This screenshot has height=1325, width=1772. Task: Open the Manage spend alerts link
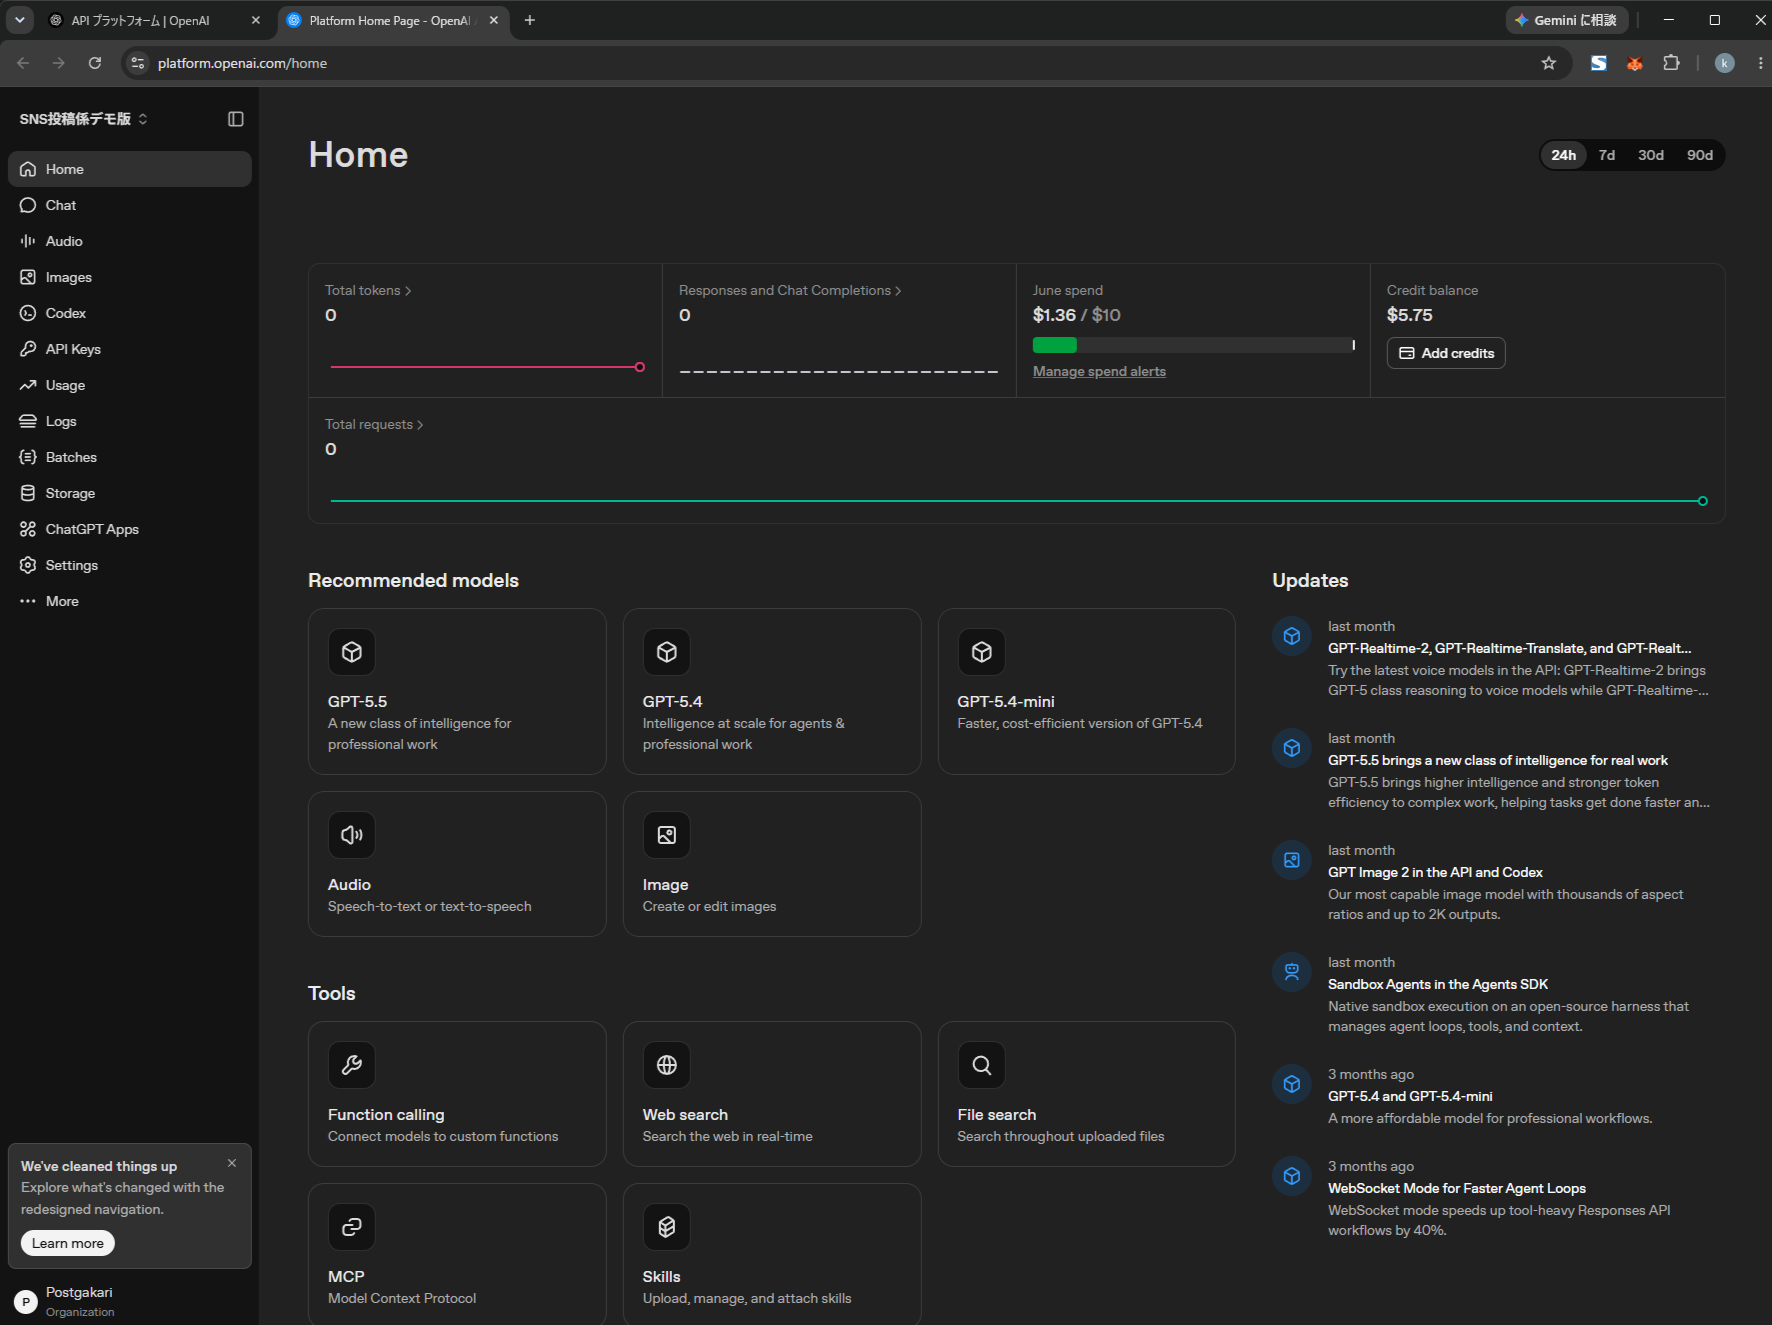coord(1099,371)
